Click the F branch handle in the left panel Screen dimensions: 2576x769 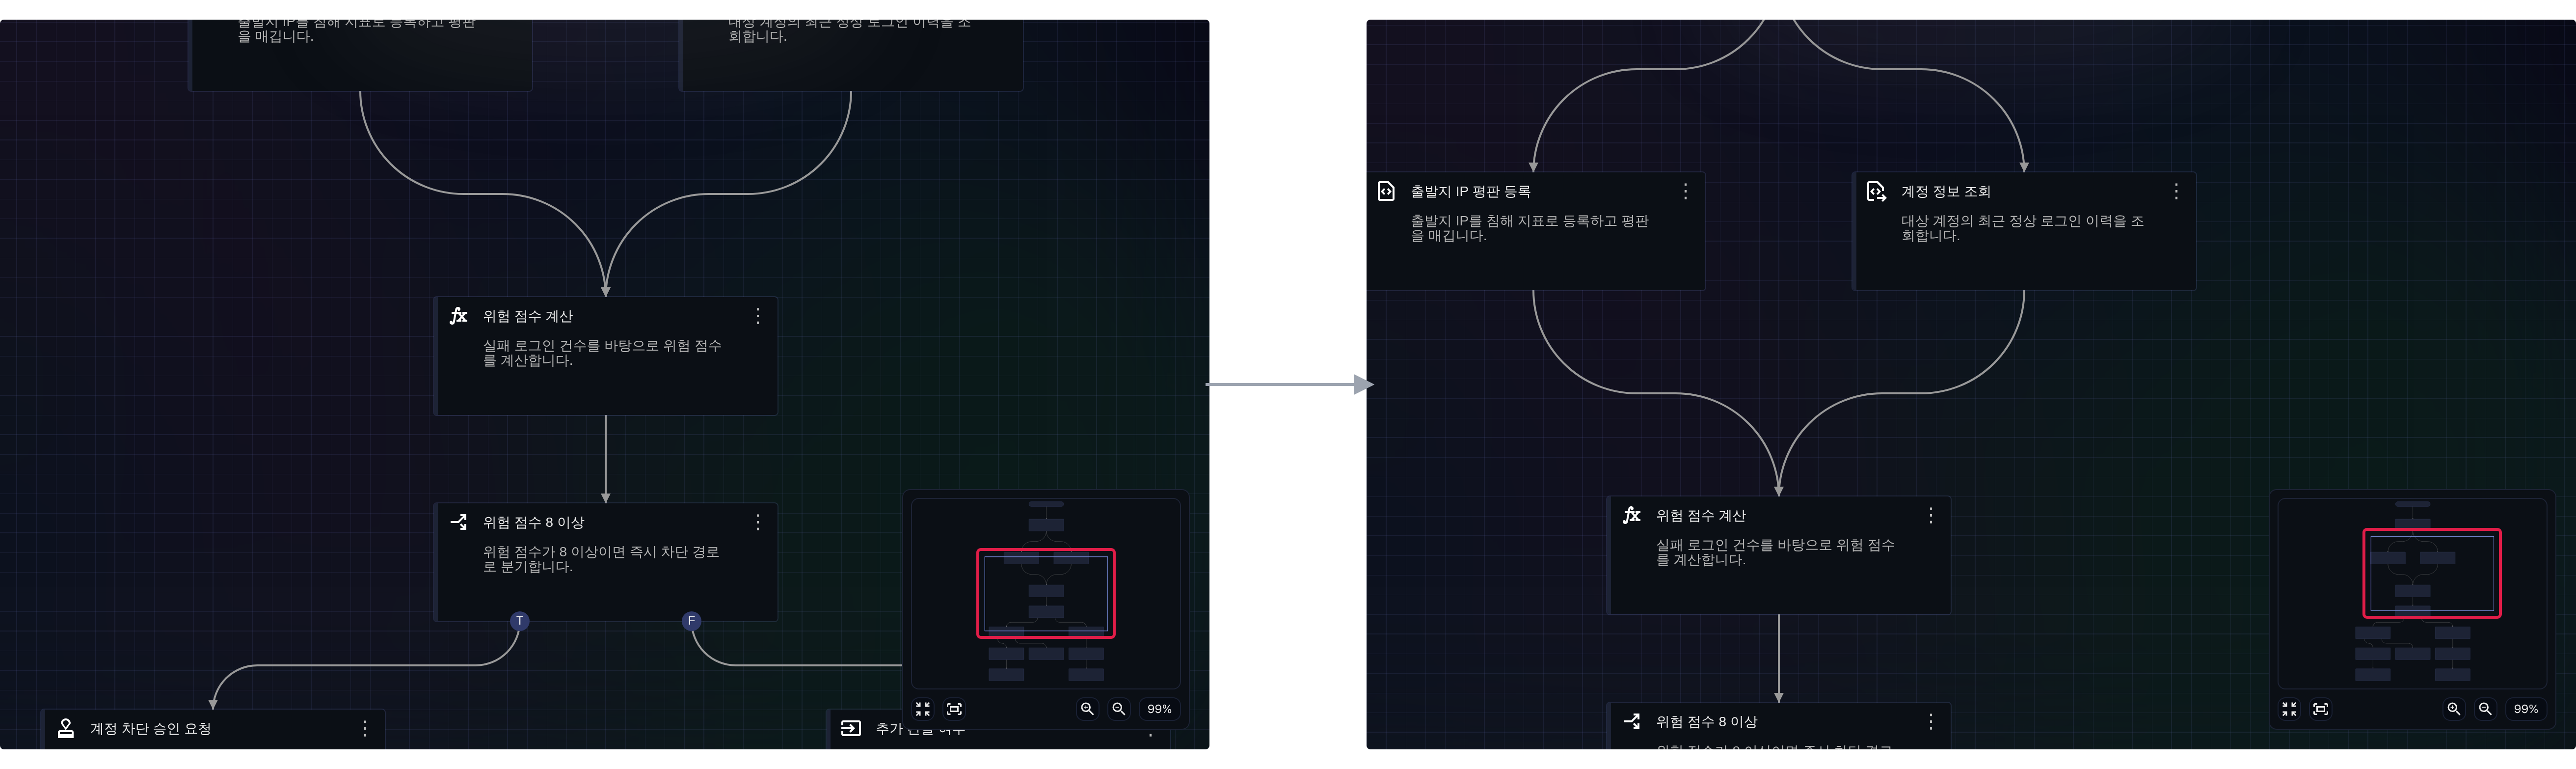(691, 621)
